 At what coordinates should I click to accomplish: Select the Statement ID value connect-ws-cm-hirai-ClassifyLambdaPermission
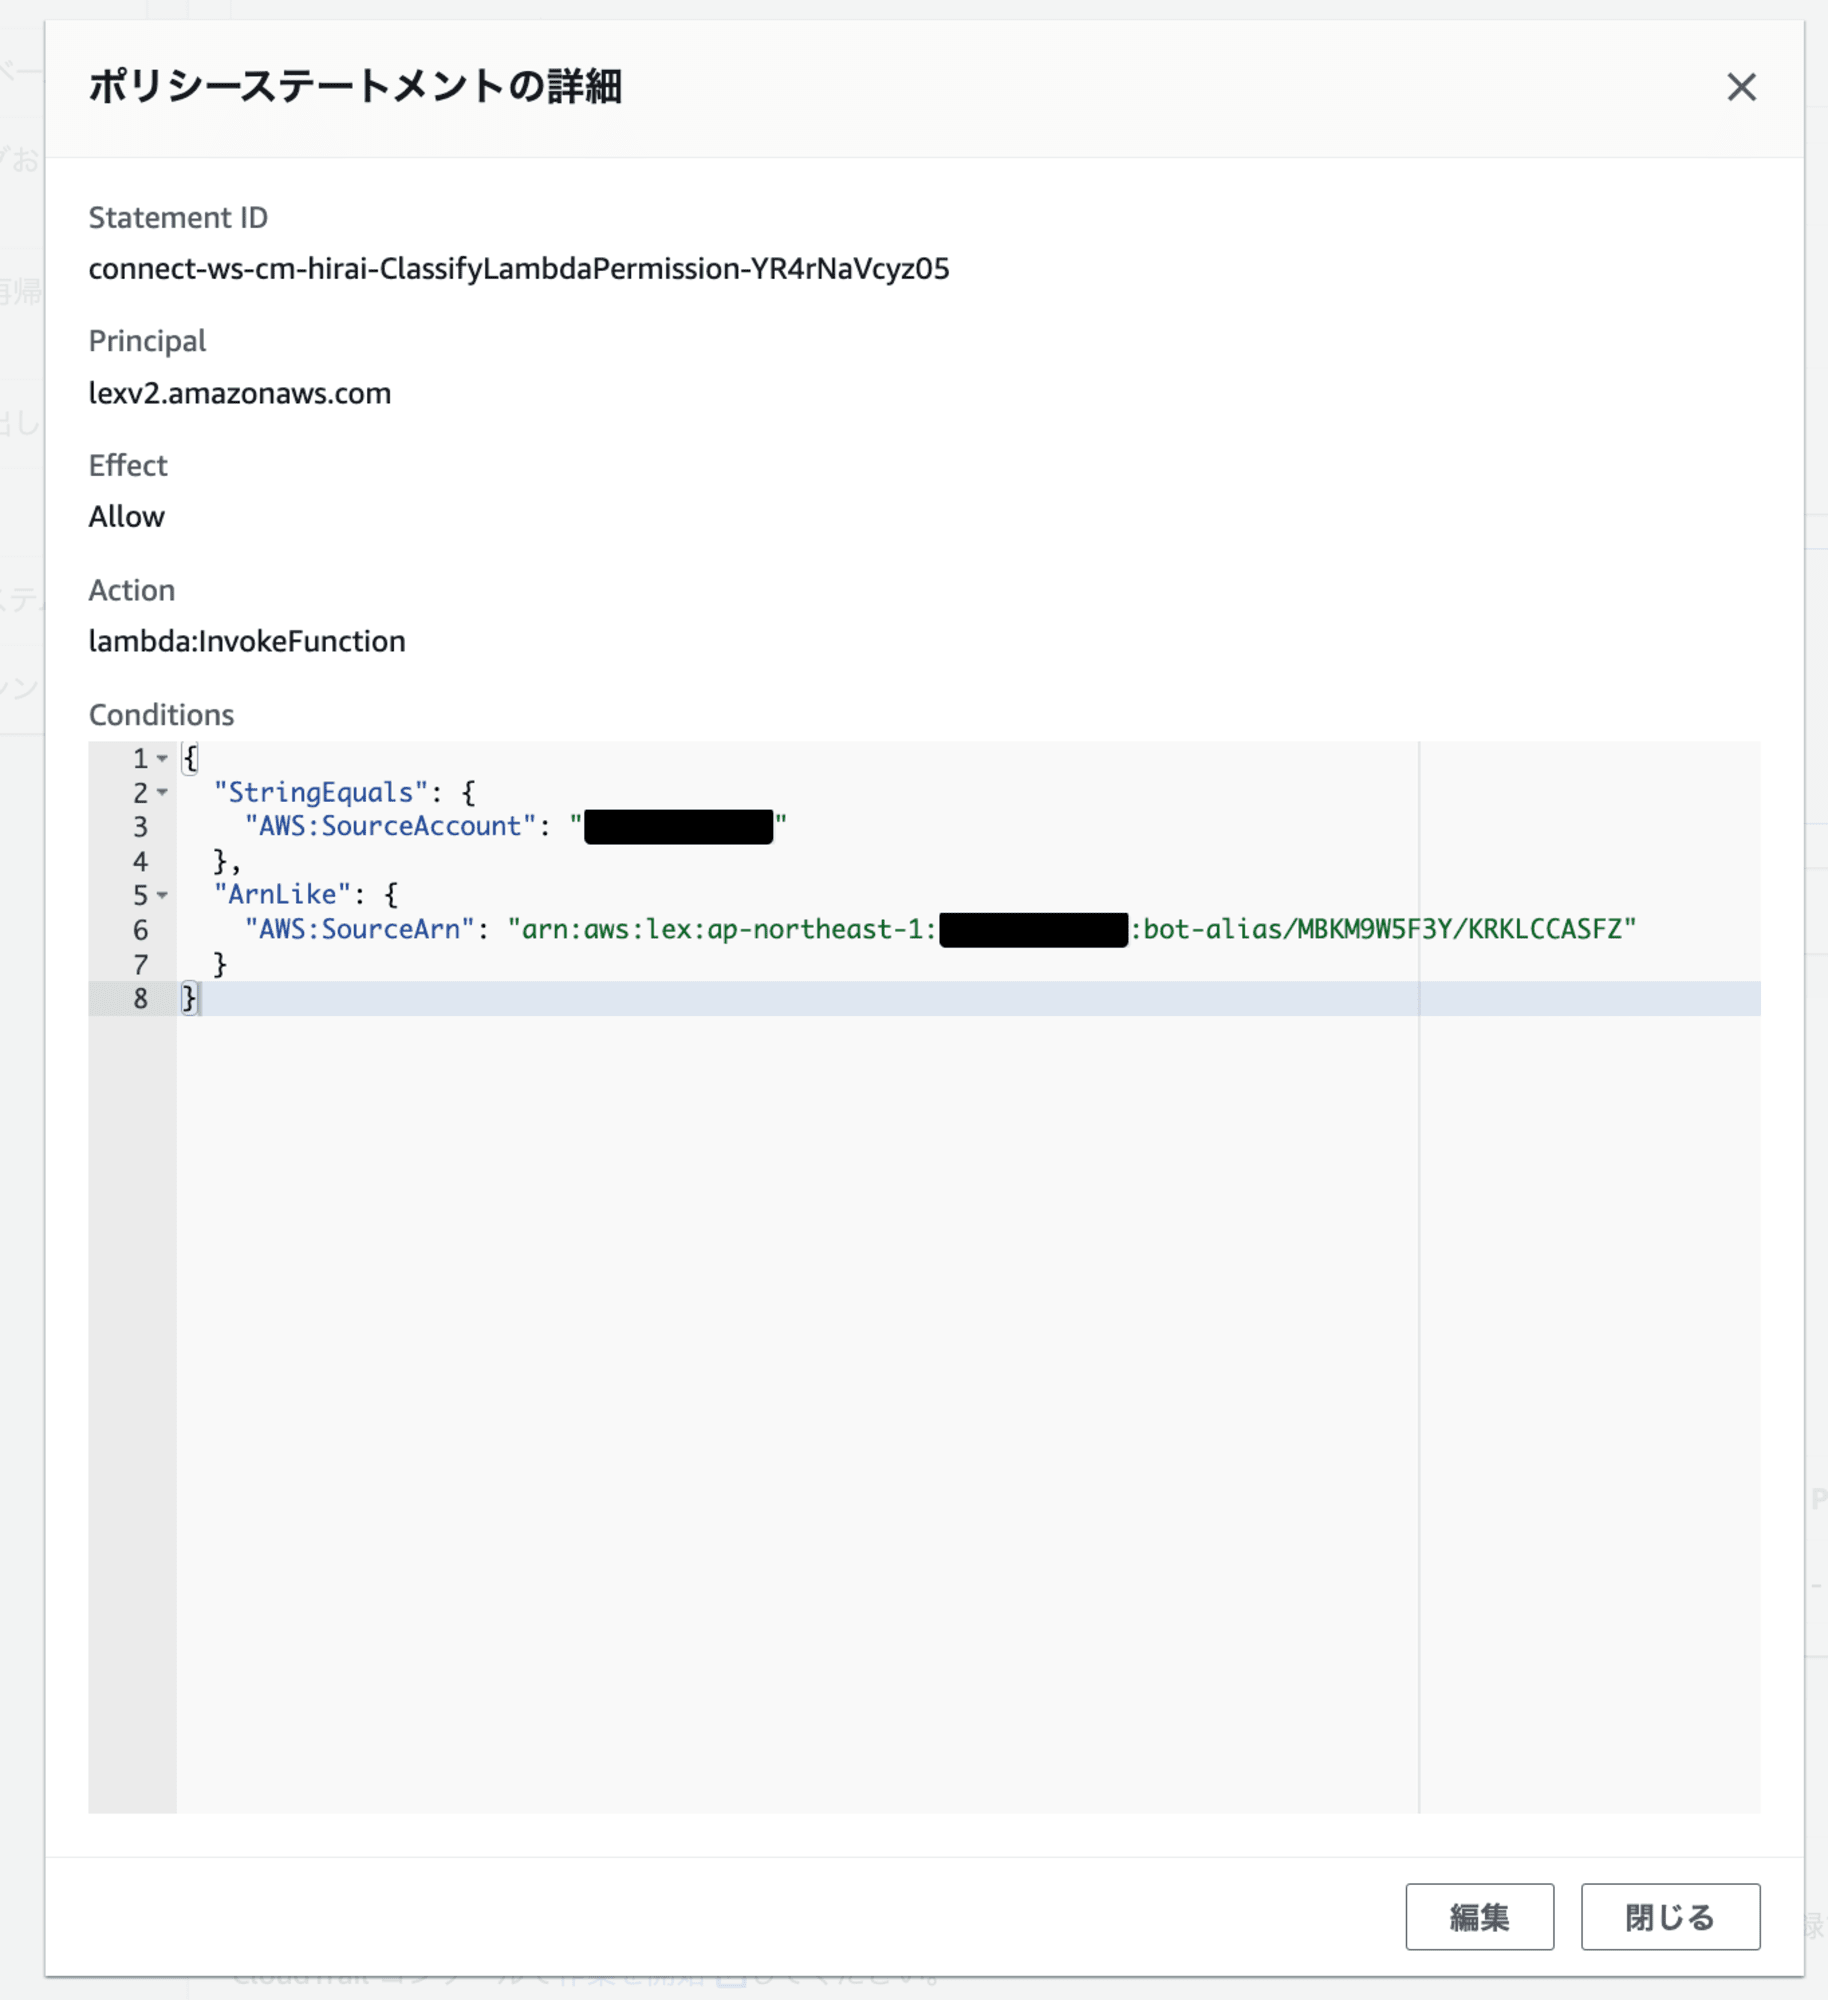pyautogui.click(x=519, y=269)
